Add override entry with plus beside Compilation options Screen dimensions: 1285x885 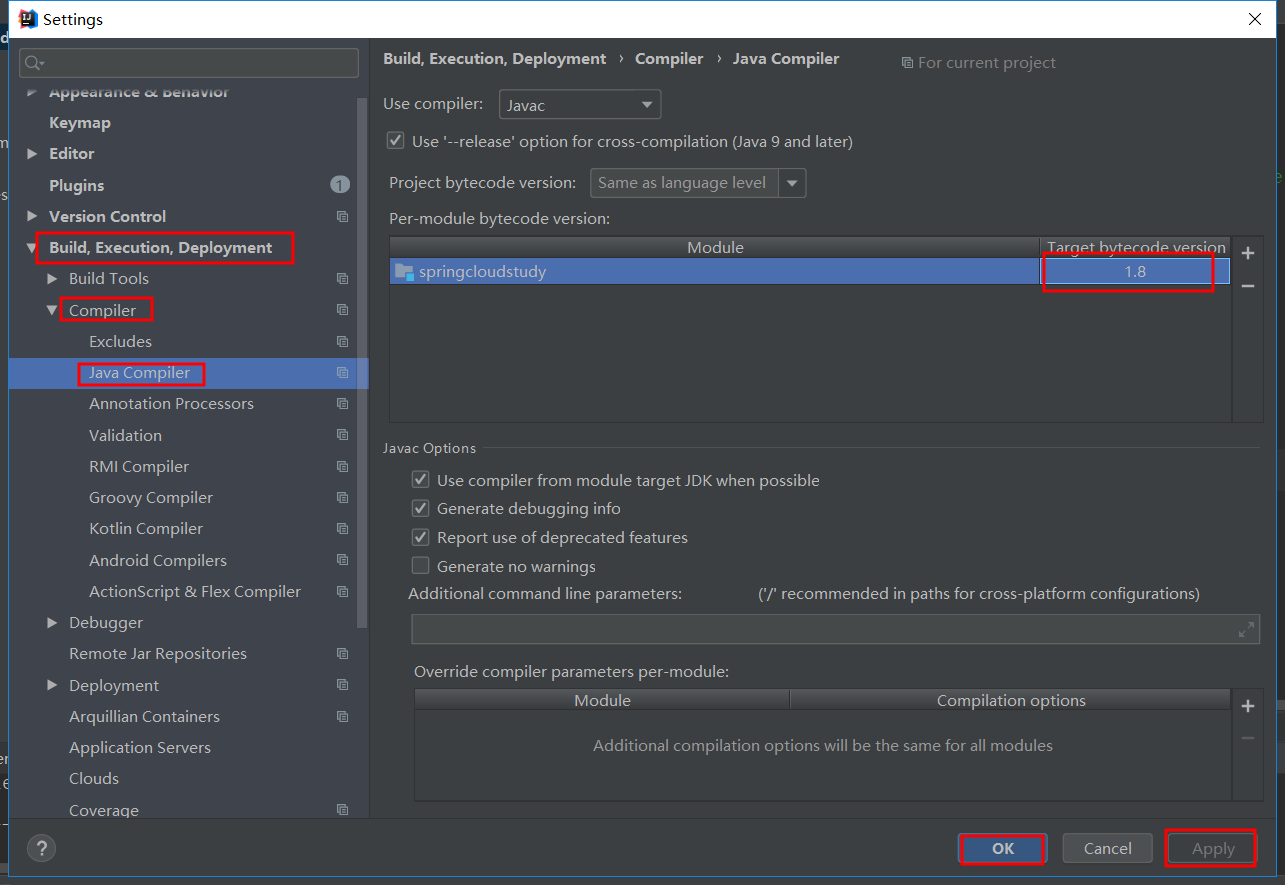click(x=1248, y=706)
